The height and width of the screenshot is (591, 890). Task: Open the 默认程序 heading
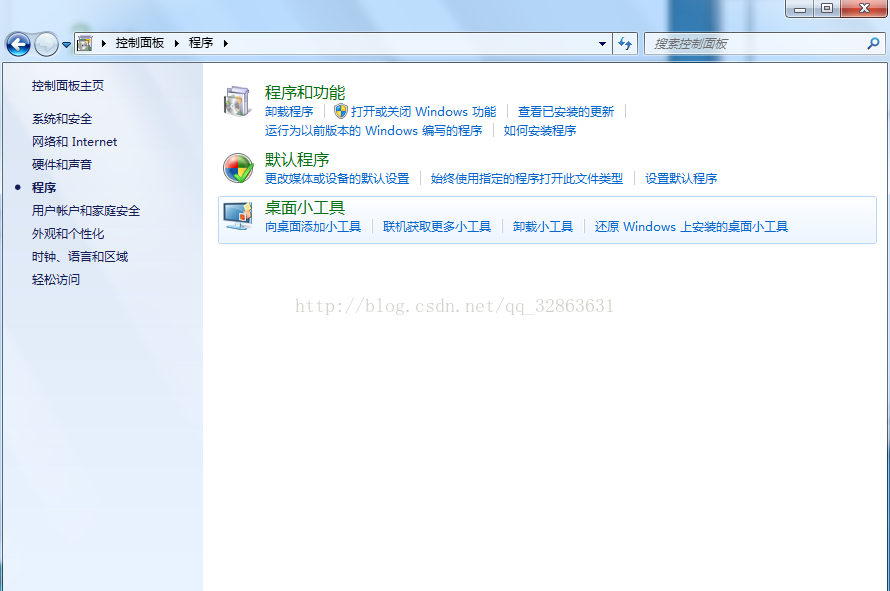coord(297,160)
